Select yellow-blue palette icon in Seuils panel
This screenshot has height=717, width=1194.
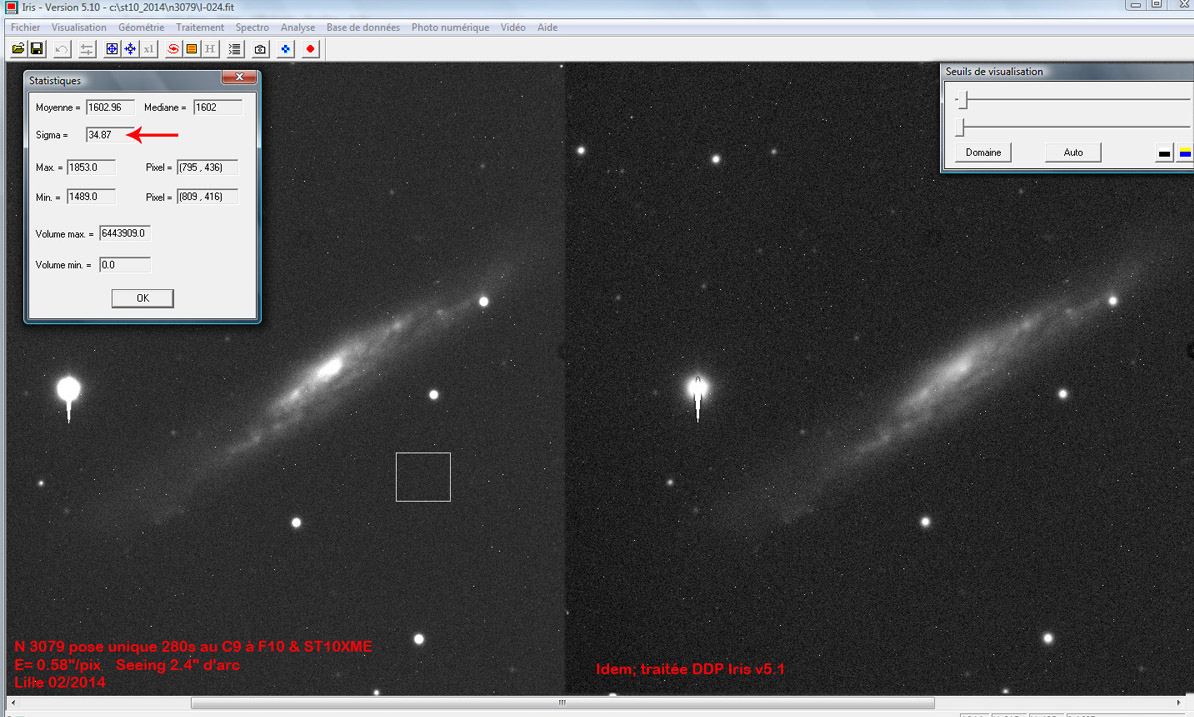(x=1185, y=153)
